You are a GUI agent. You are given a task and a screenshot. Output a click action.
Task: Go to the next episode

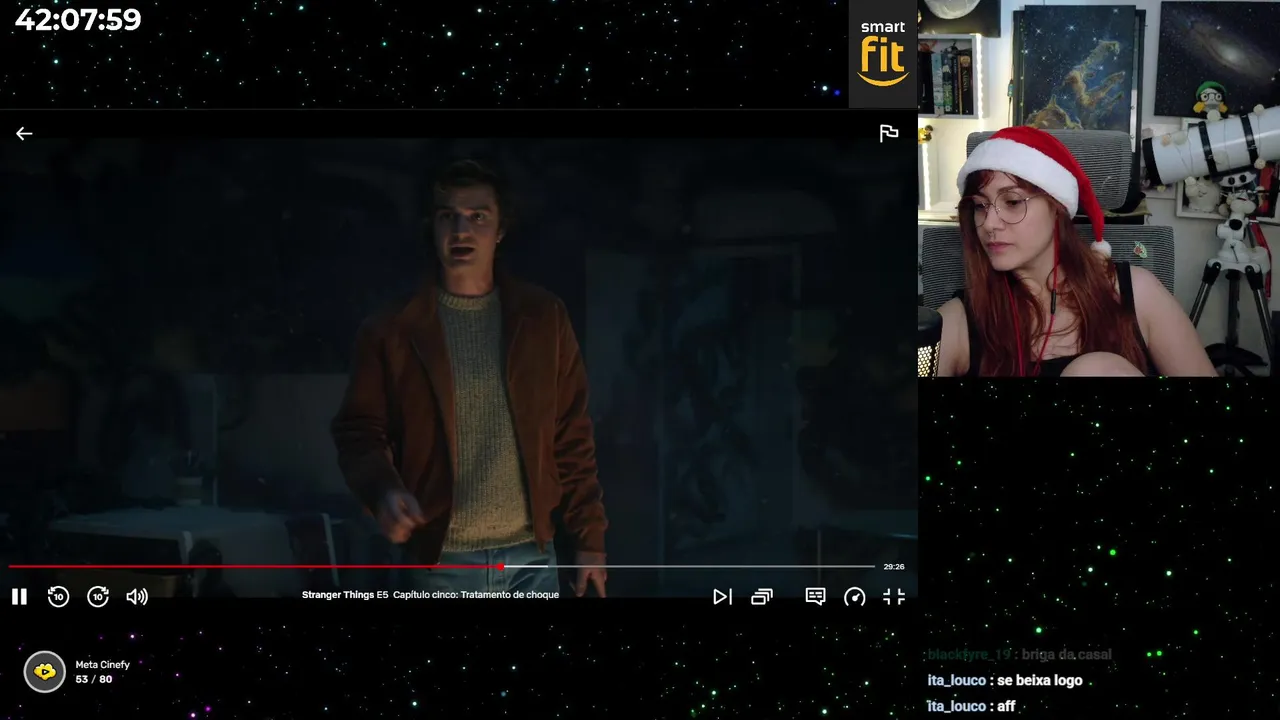(x=722, y=597)
